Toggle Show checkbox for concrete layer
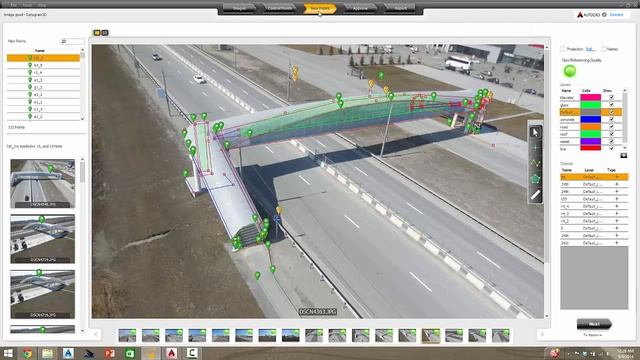The image size is (640, 360). pyautogui.click(x=611, y=119)
